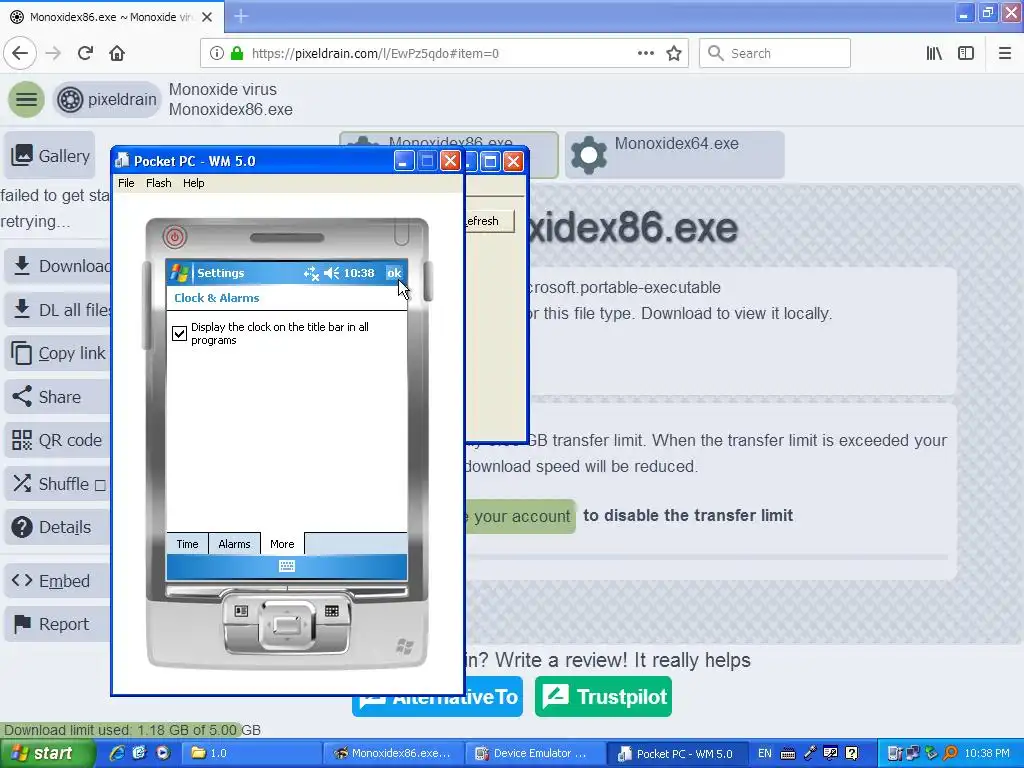Open the Firefox application menu
Screen dimensions: 1024x768
[x=1005, y=53]
